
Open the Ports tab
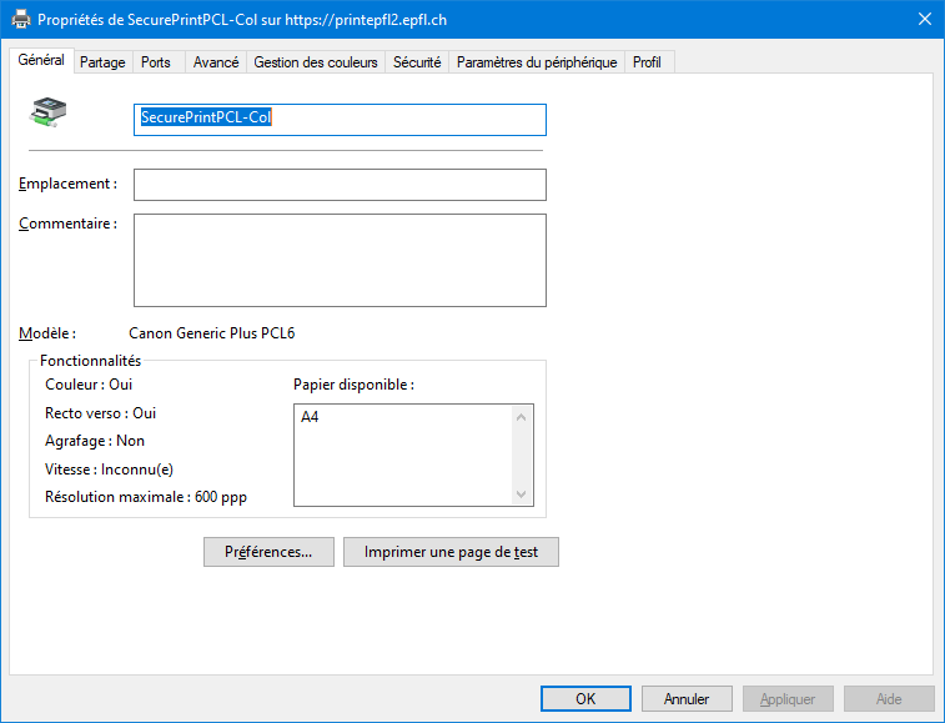[156, 62]
